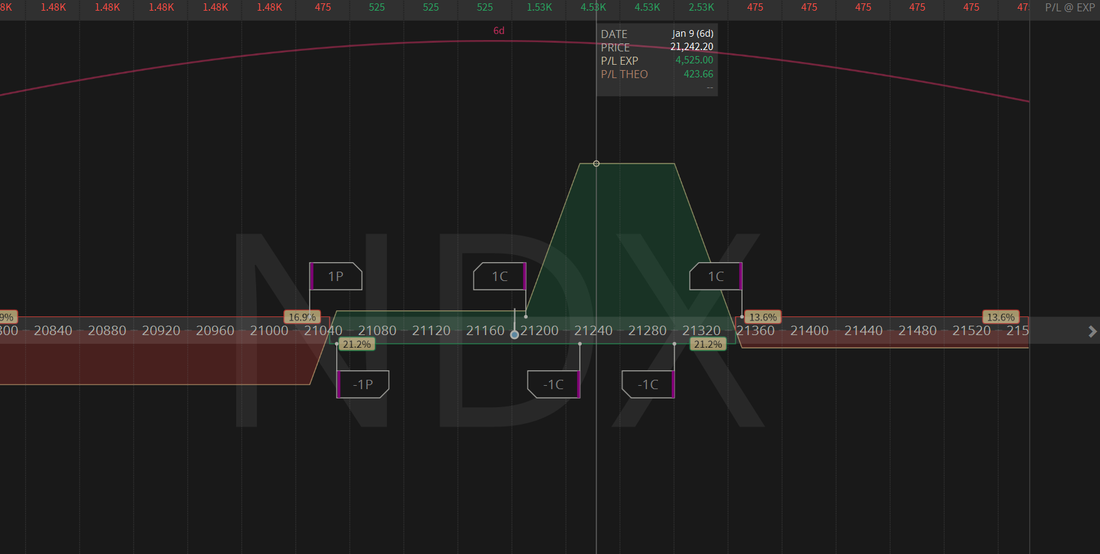1100x554 pixels.
Task: Click the Jan 9 (6d) date in tooltip
Action: [x=692, y=34]
